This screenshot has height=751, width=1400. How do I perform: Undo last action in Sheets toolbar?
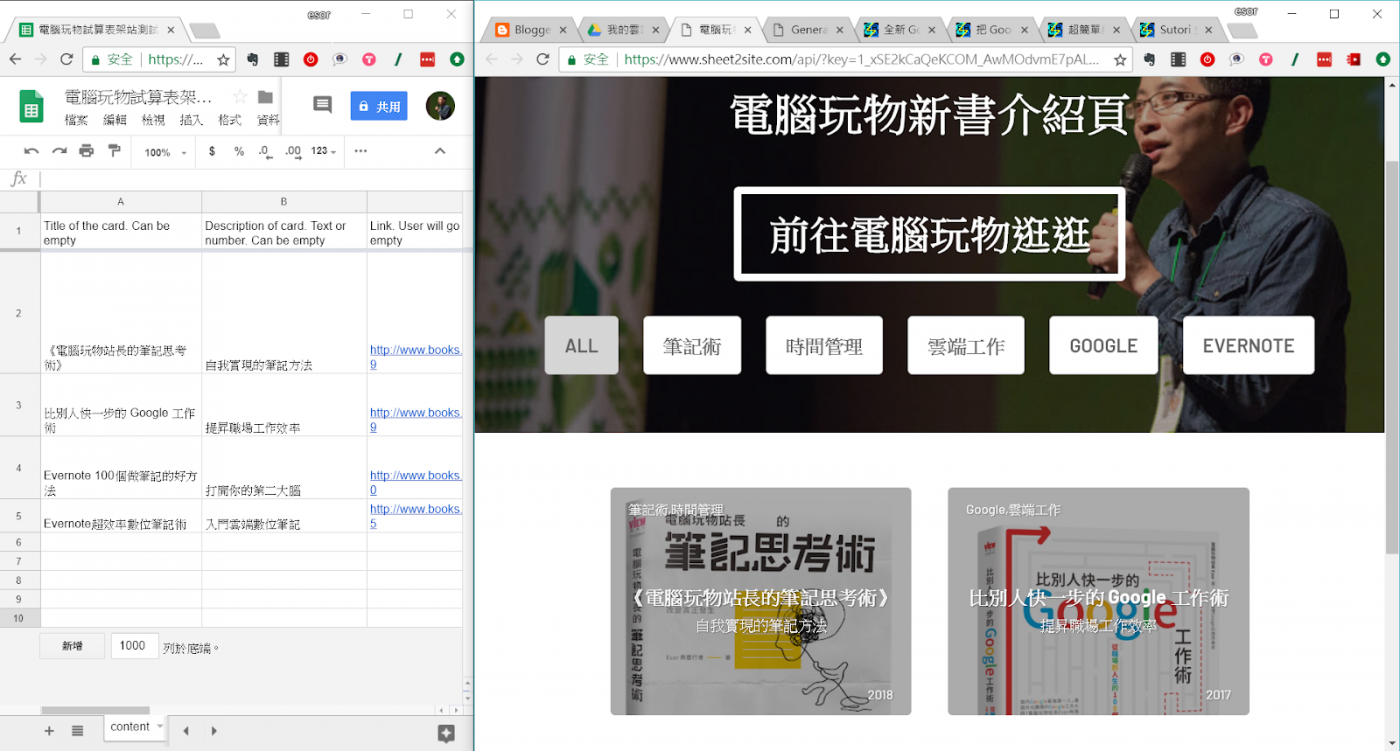[x=32, y=151]
